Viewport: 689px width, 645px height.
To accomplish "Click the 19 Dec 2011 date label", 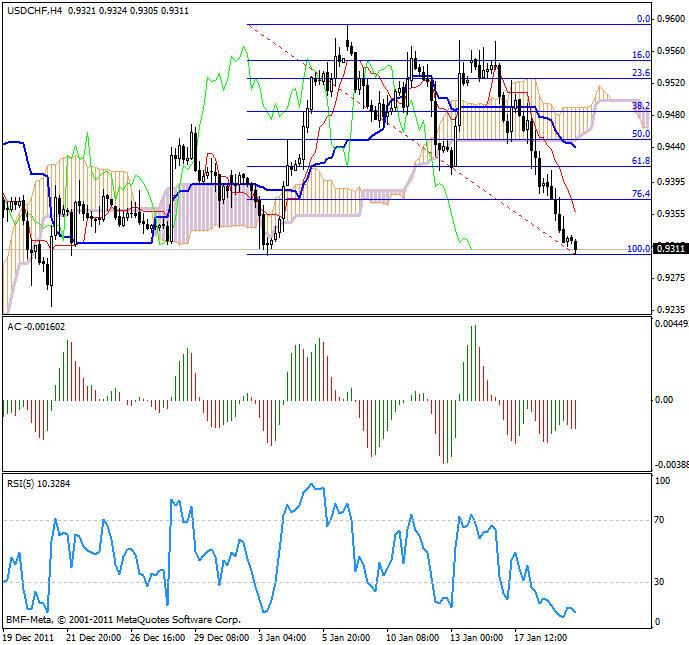I will (x=29, y=638).
